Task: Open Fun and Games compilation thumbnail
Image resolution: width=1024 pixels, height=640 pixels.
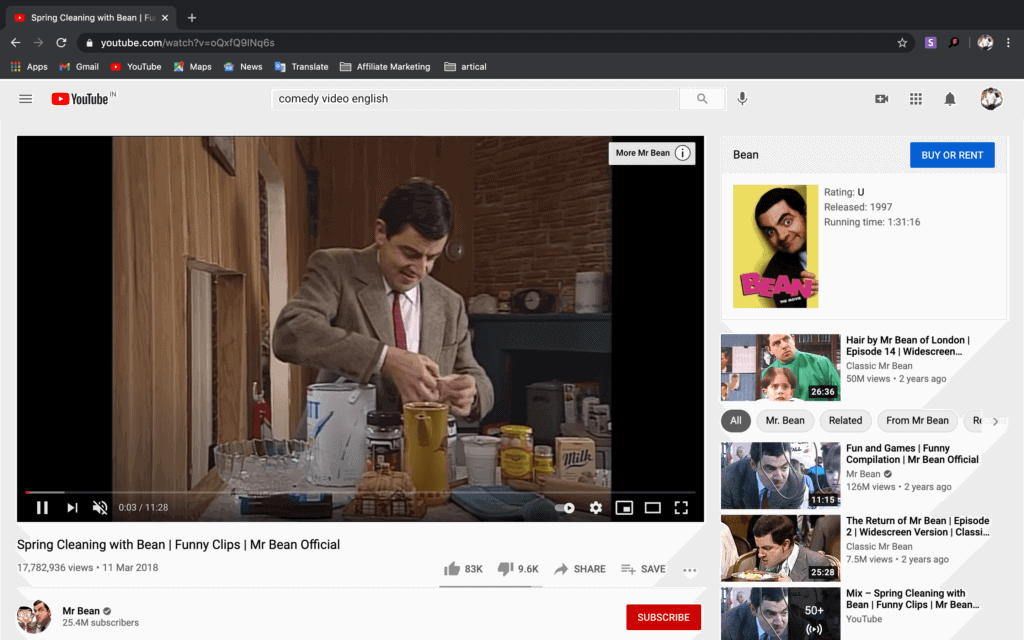Action: pos(780,475)
